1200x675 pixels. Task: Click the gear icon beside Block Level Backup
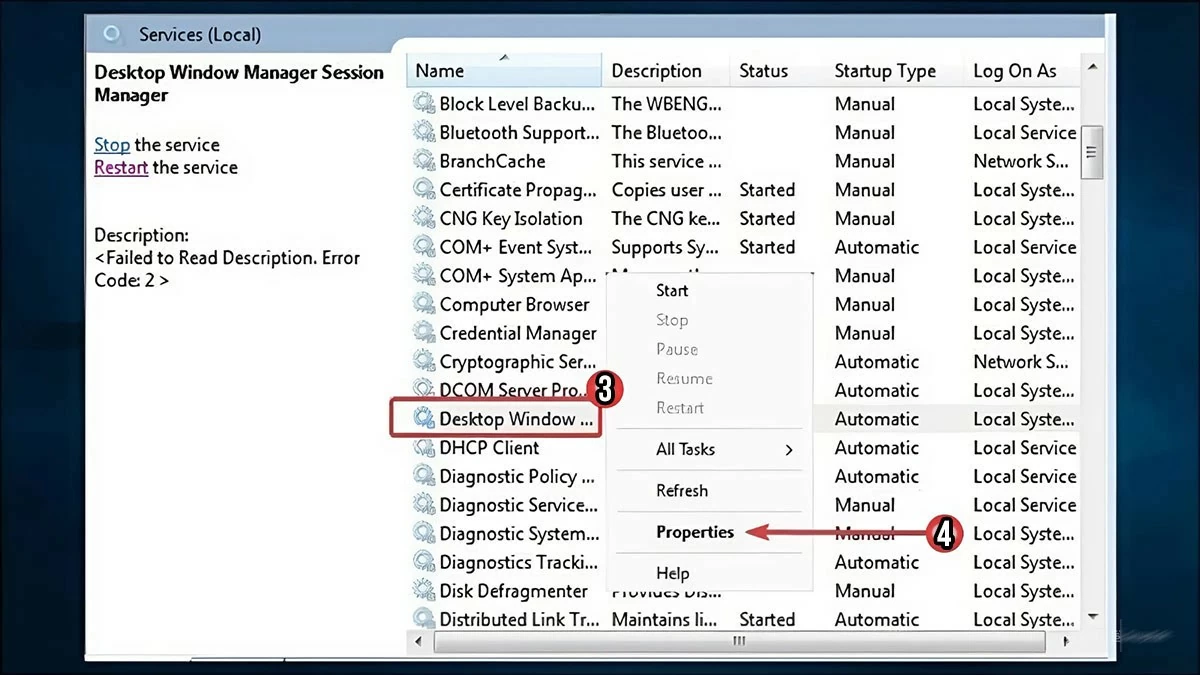pos(424,104)
